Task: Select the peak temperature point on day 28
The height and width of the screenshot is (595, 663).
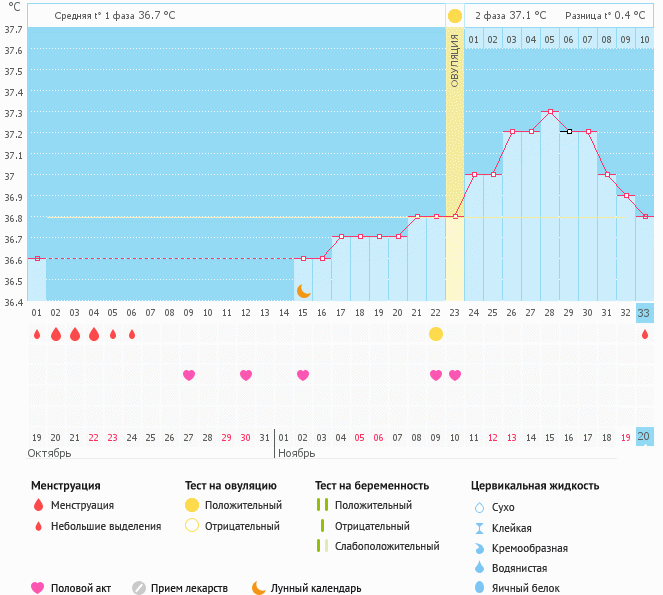Action: (x=550, y=111)
